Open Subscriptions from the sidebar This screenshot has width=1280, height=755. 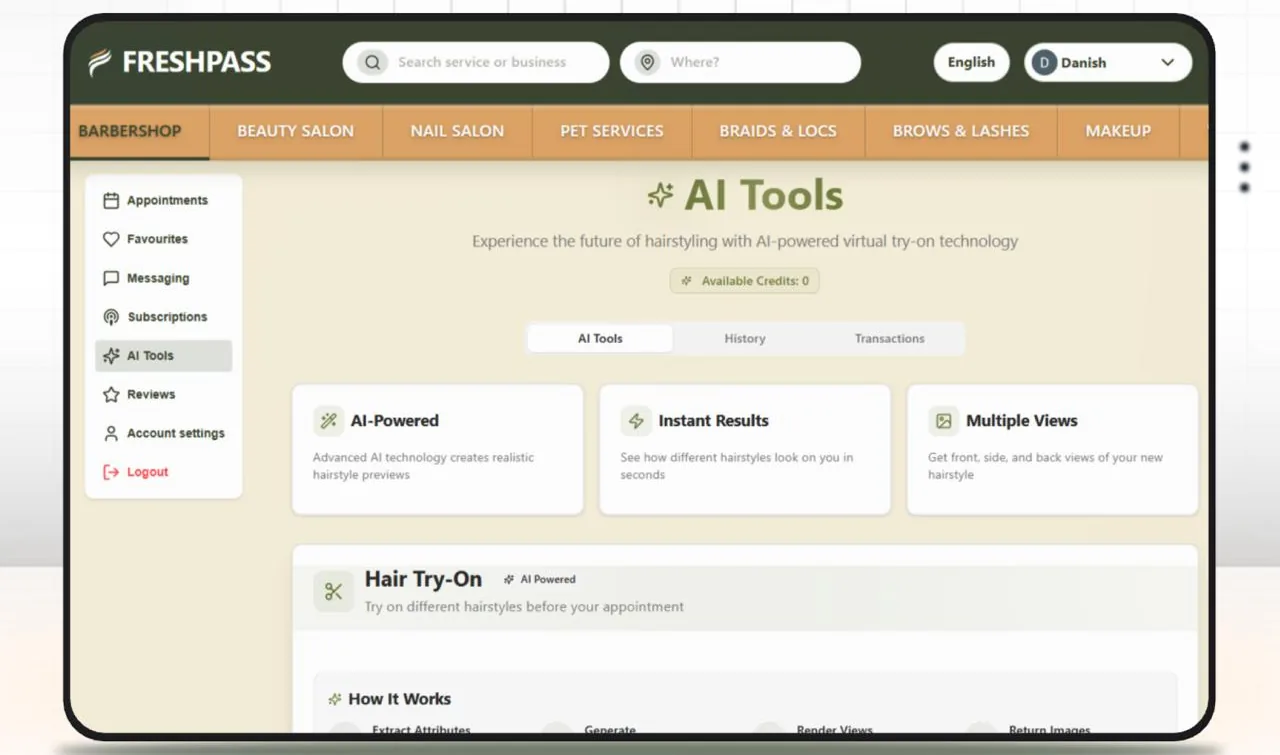point(163,317)
